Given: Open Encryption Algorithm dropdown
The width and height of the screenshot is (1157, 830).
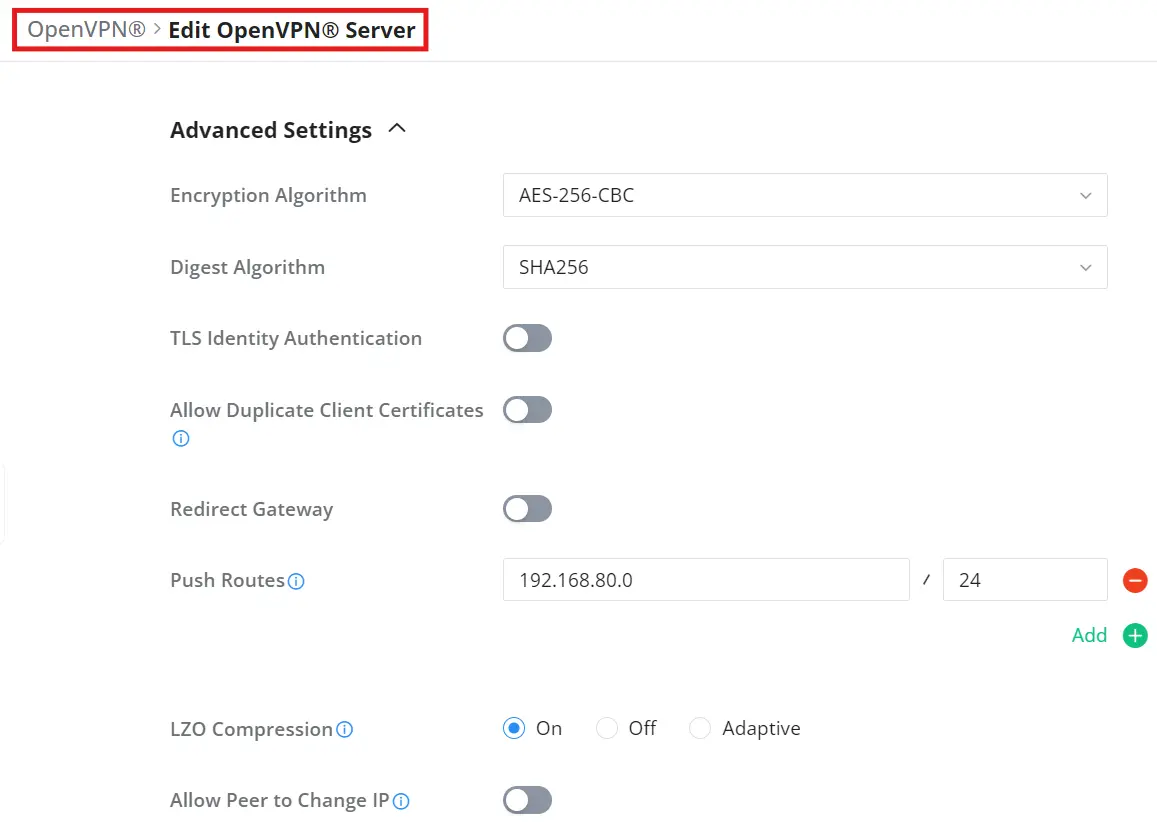Looking at the screenshot, I should point(805,196).
